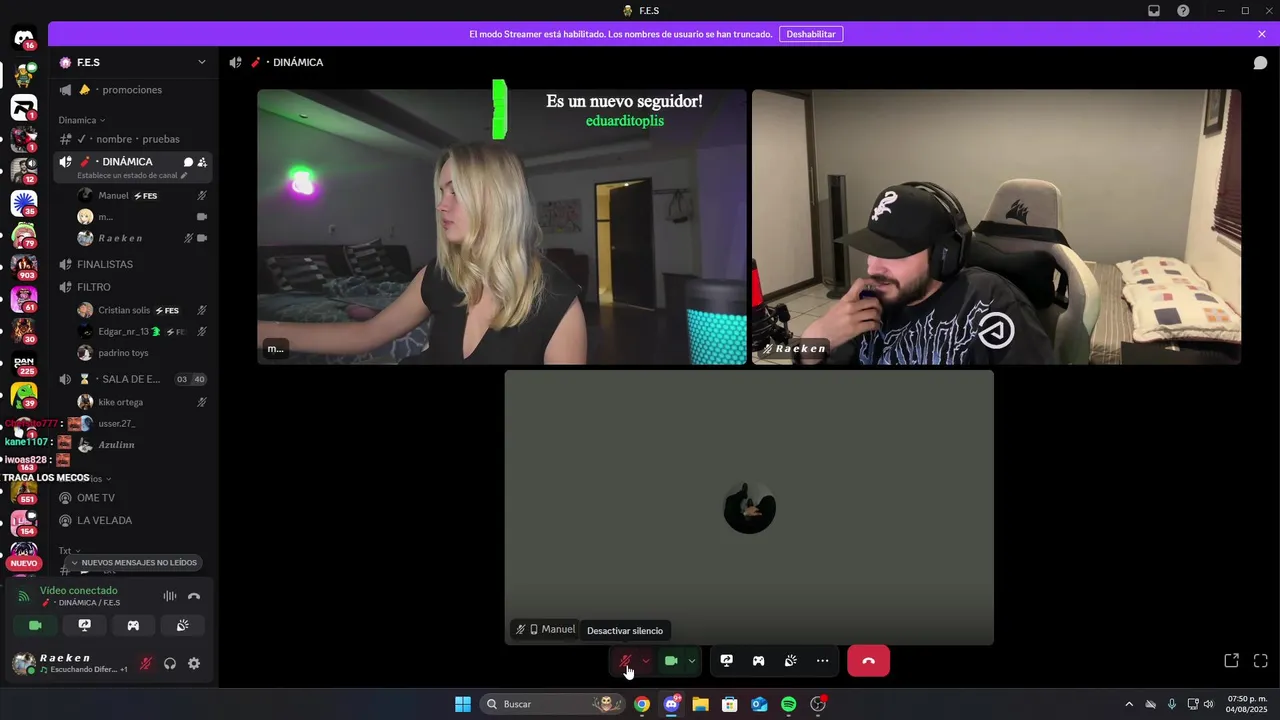Dismiss the Streamer mode banner
Viewport: 1280px width, 720px height.
tap(1262, 34)
